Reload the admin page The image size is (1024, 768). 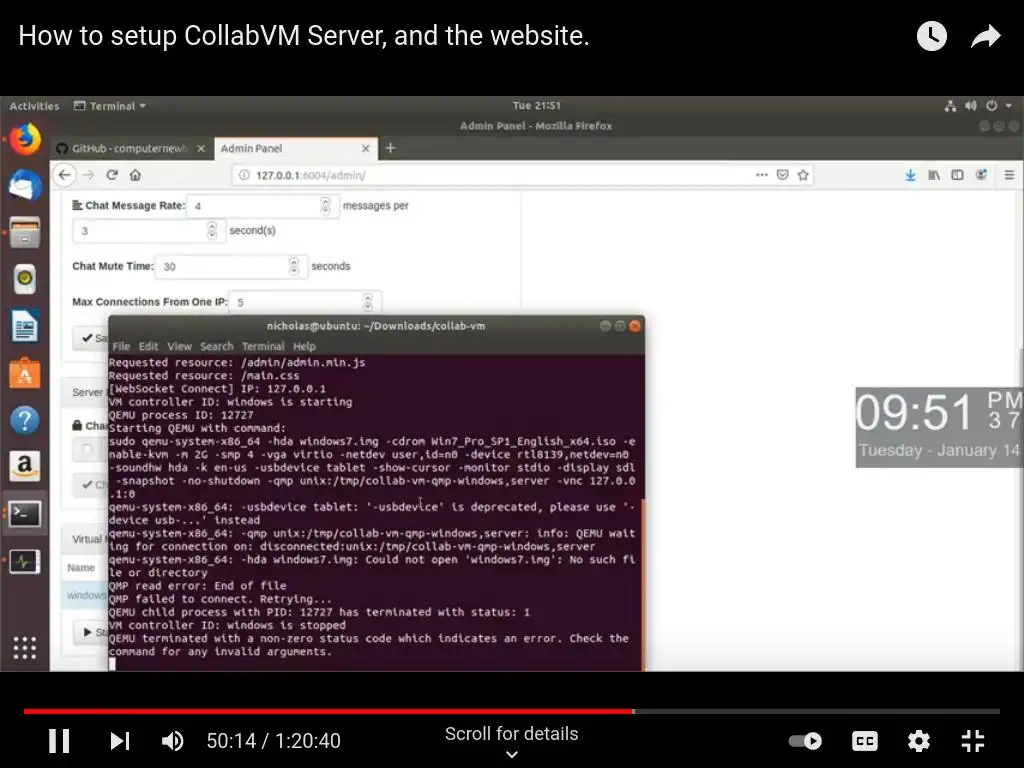coord(112,174)
